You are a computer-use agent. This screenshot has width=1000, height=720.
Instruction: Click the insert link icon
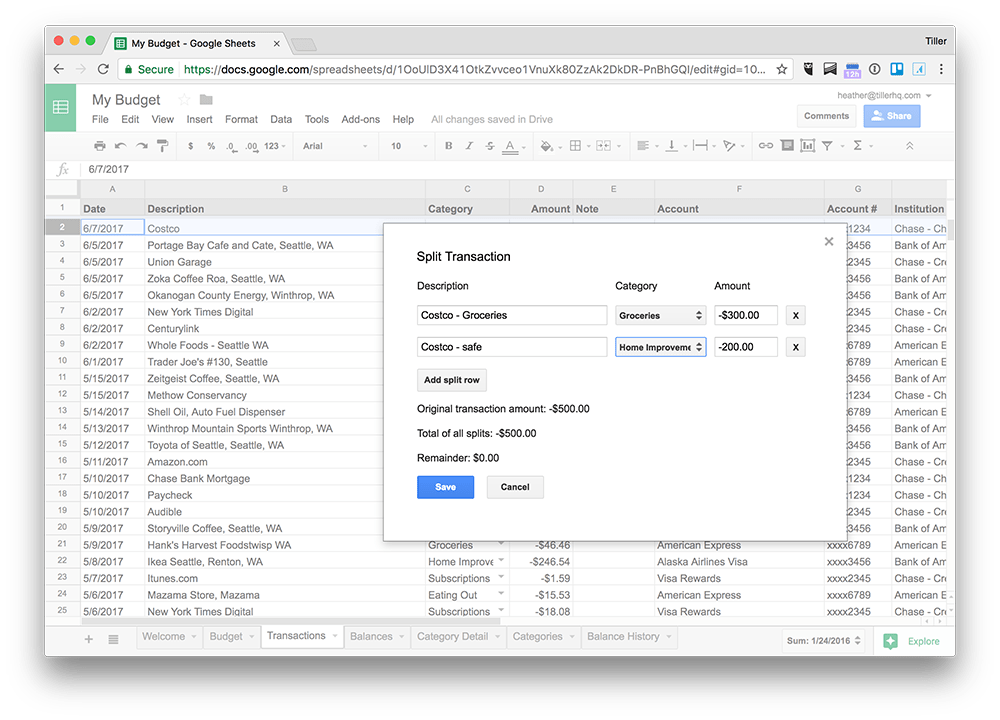pos(766,146)
